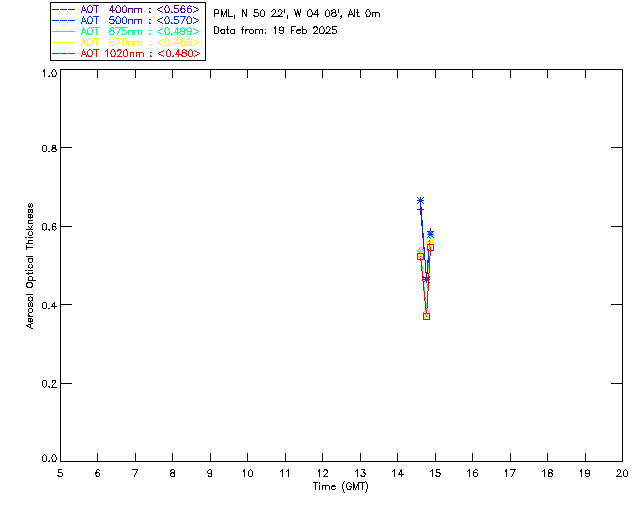Click the y-axis tick label 0.6
This screenshot has width=640, height=512.
[x=49, y=227]
